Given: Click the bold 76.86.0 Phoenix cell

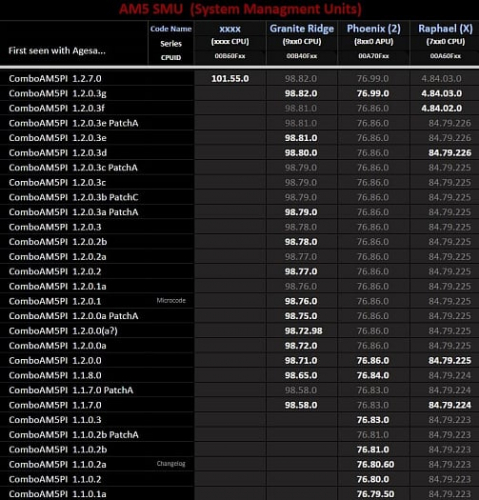Looking at the screenshot, I should (373, 361).
